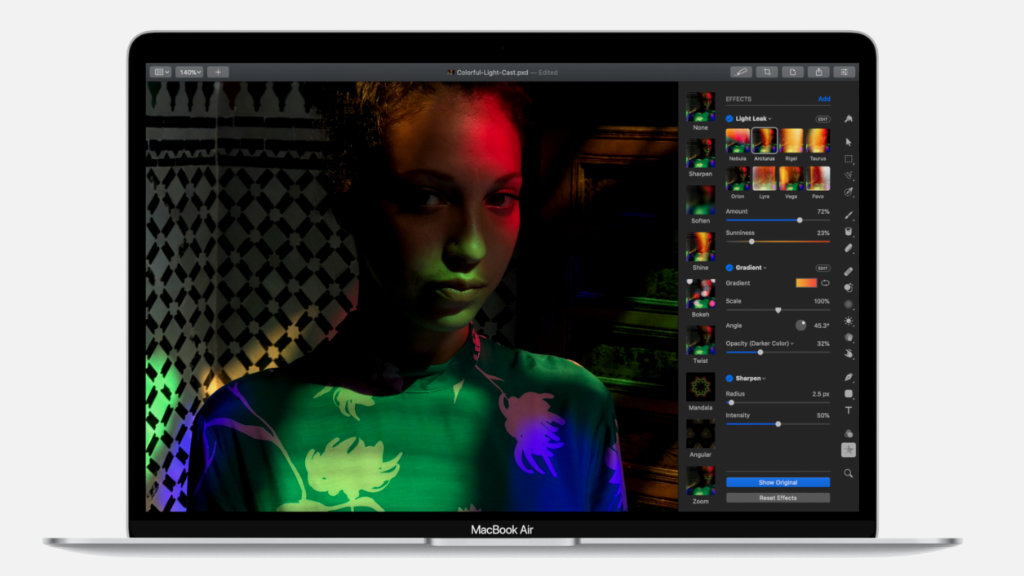Click the Edit button beside Gradient

tap(823, 268)
